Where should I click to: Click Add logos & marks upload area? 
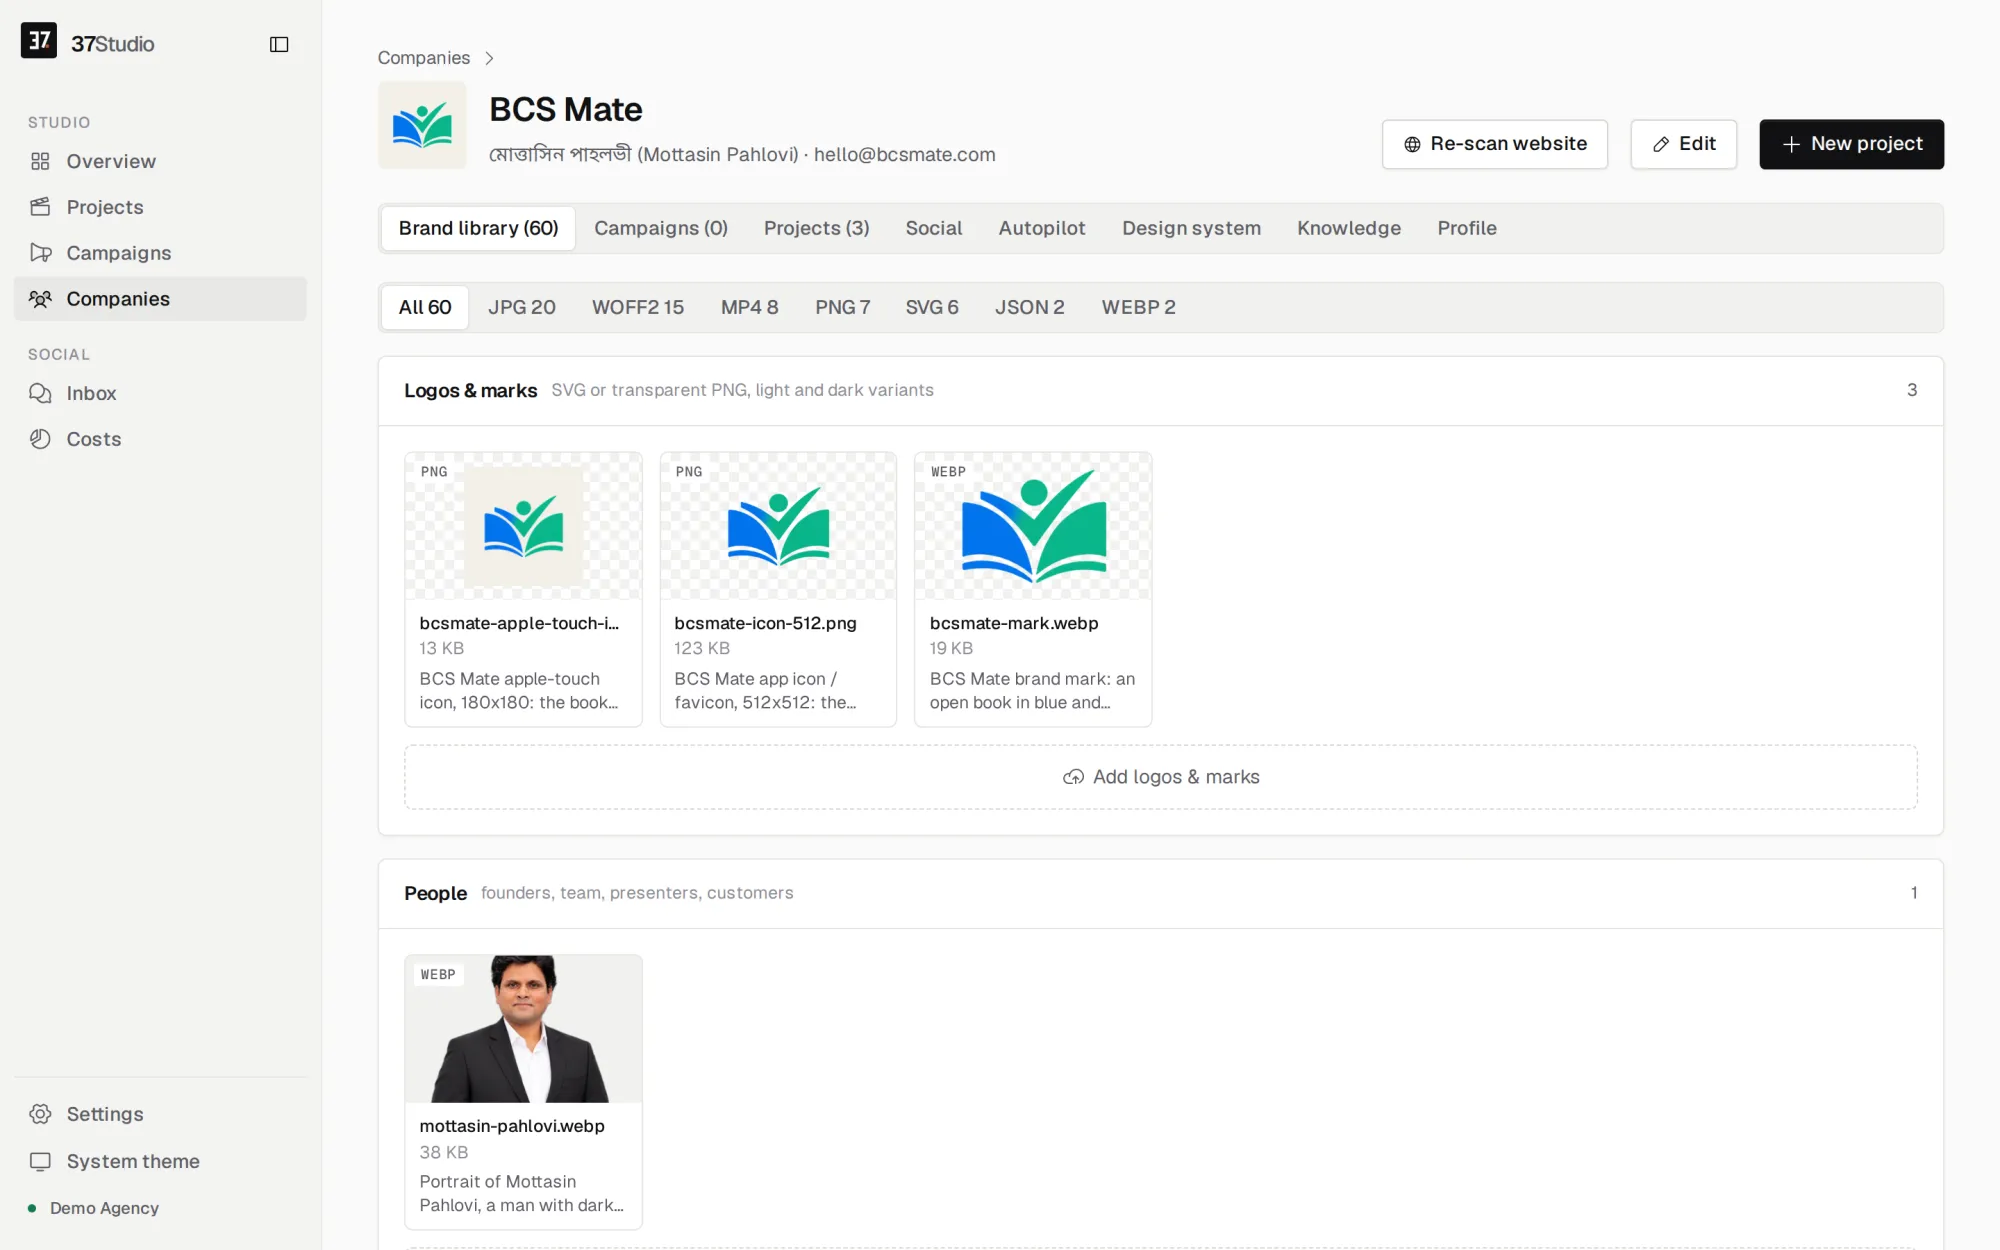(x=1161, y=777)
